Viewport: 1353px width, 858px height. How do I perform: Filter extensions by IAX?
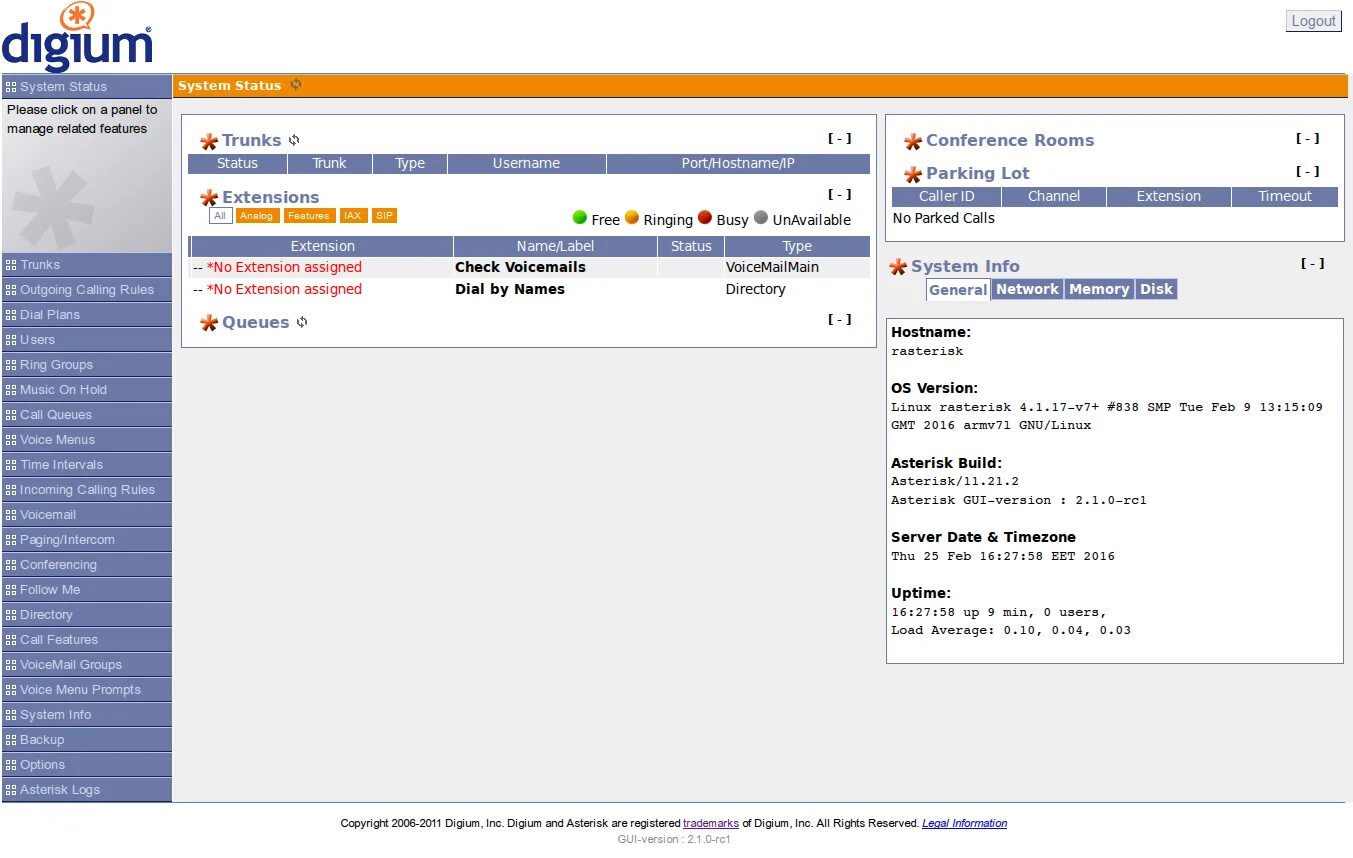pyautogui.click(x=353, y=216)
